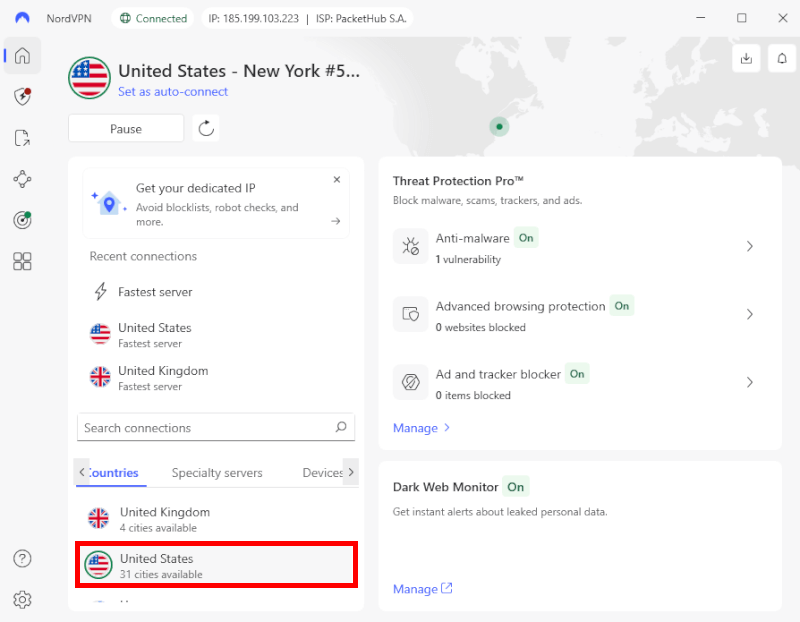Pause the VPN connection

(125, 128)
